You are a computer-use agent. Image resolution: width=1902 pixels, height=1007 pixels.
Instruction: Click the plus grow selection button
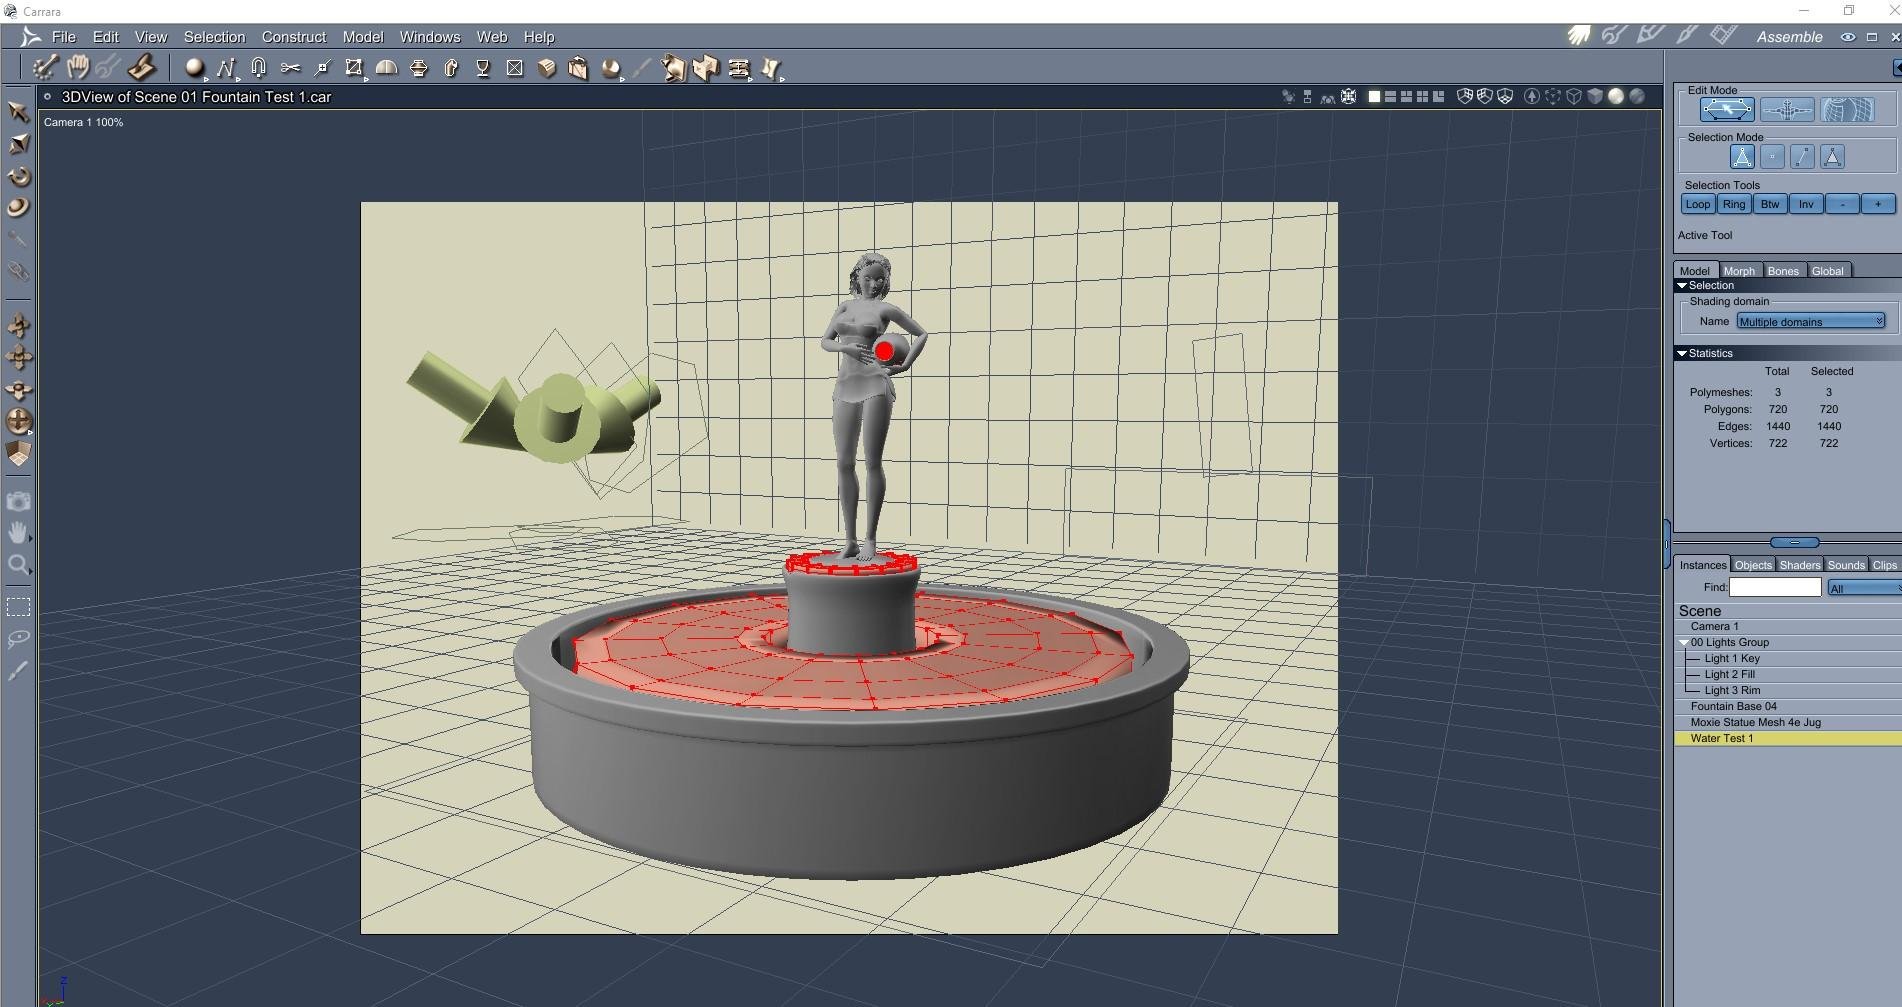(x=1878, y=204)
